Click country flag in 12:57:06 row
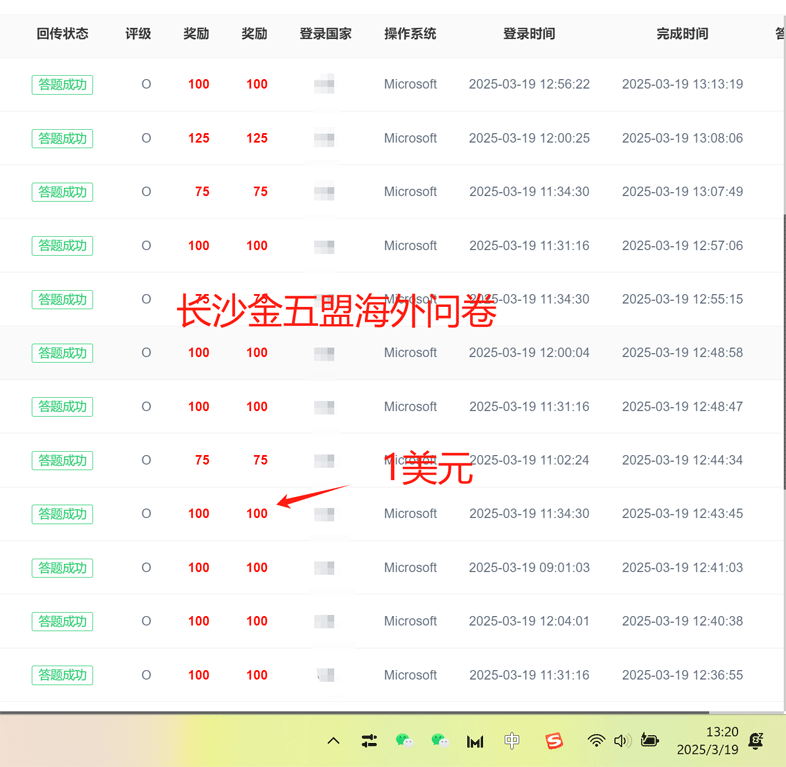Image resolution: width=786 pixels, height=767 pixels. 324,246
